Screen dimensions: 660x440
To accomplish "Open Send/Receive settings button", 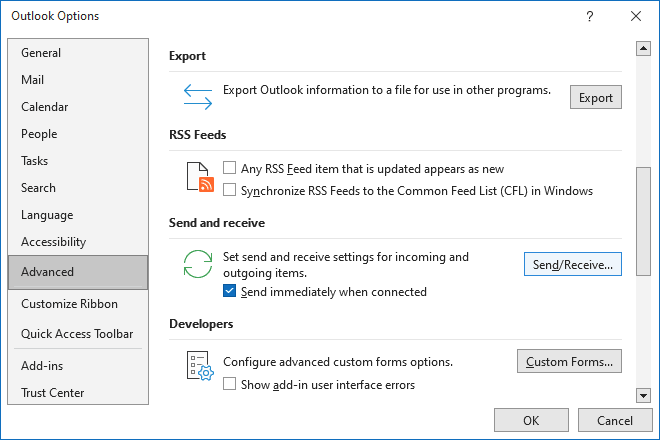I will pyautogui.click(x=573, y=264).
